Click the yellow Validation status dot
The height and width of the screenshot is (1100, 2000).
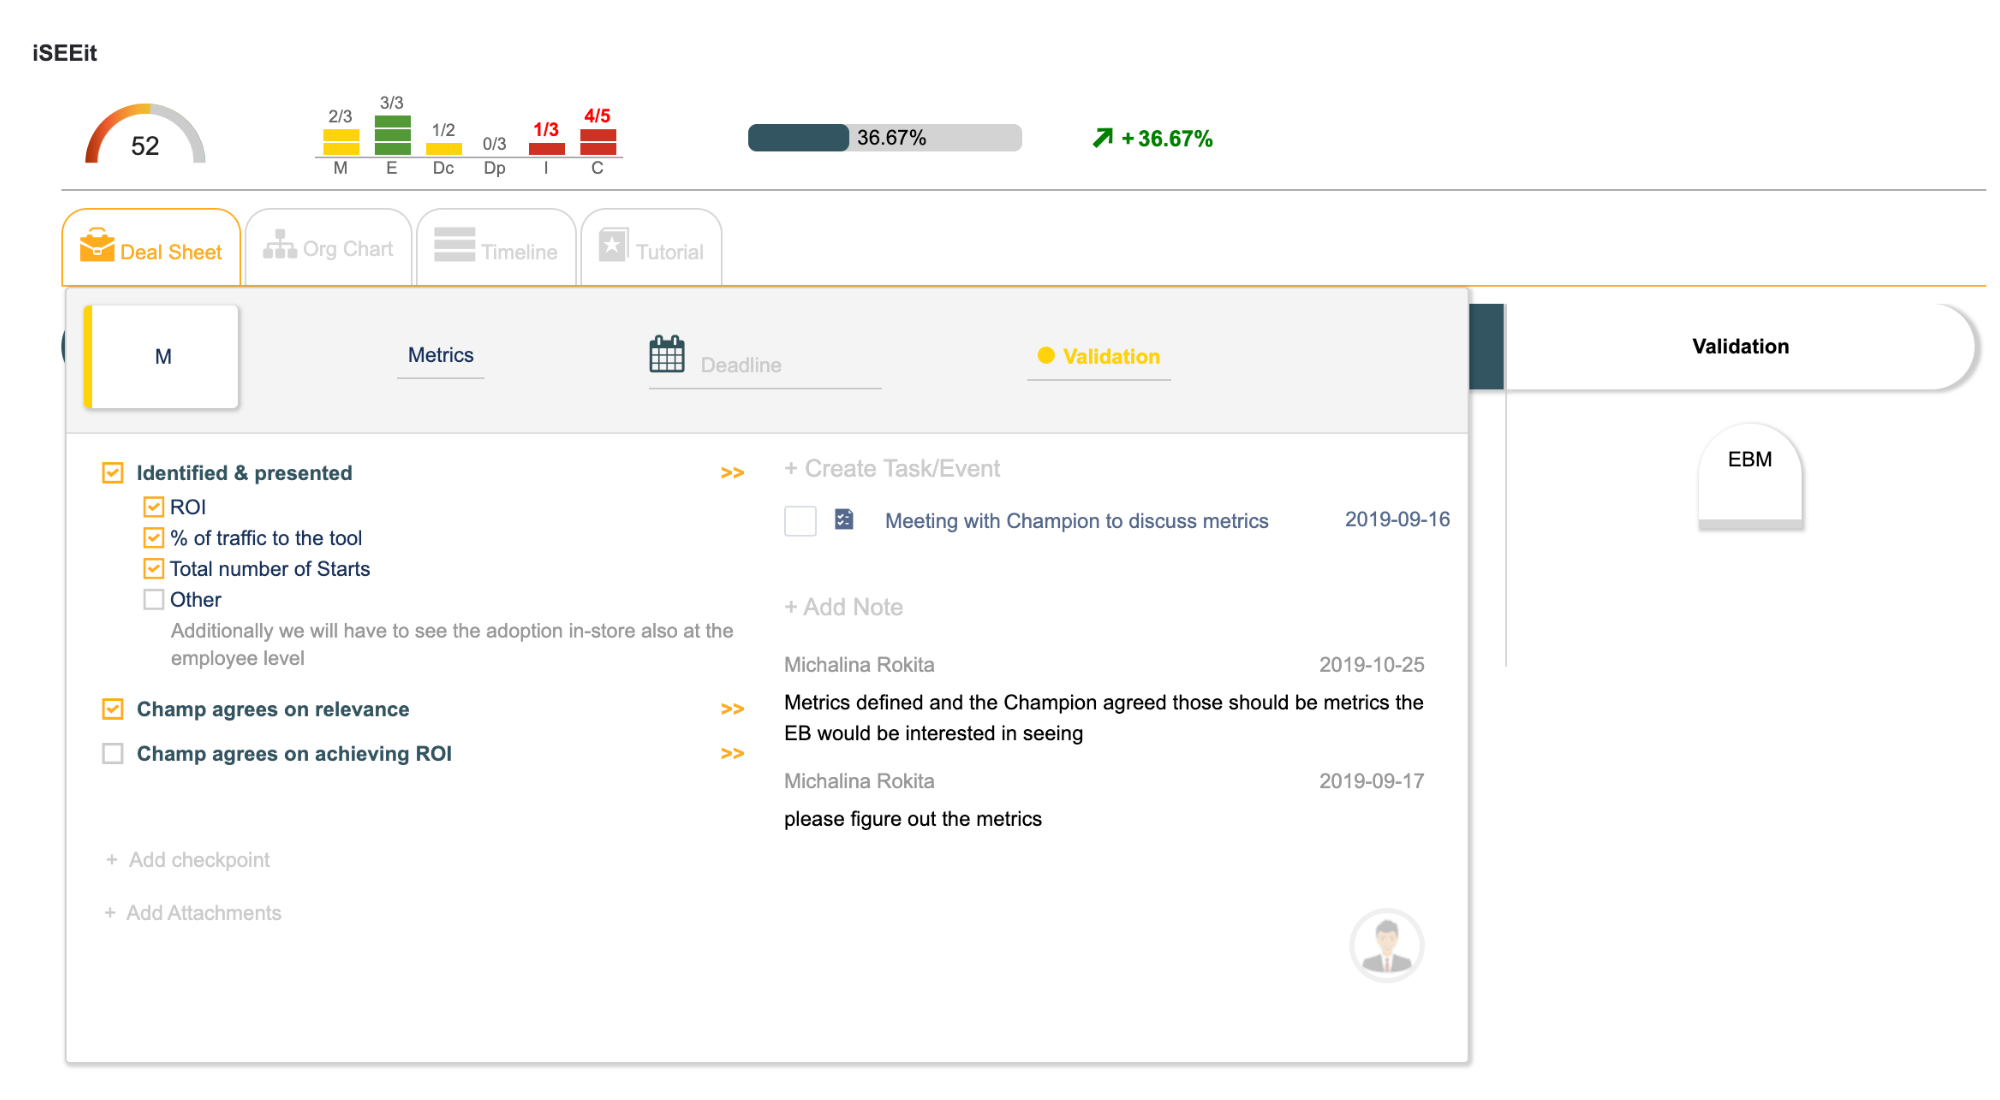click(1046, 355)
